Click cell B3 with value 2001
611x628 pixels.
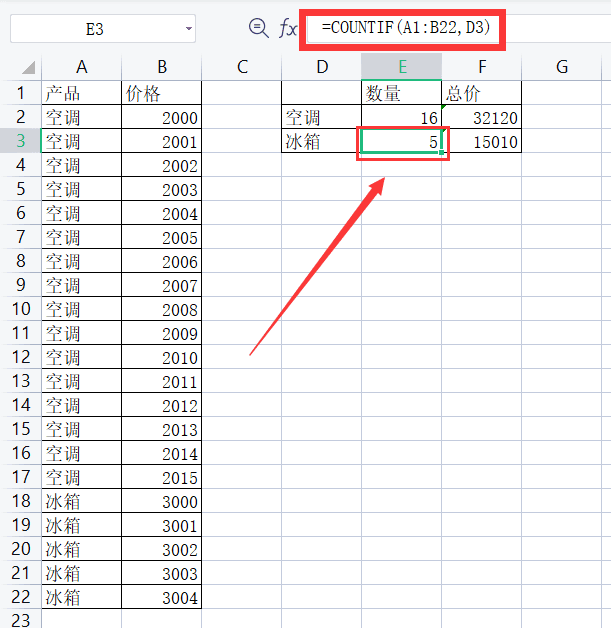pyautogui.click(x=162, y=141)
